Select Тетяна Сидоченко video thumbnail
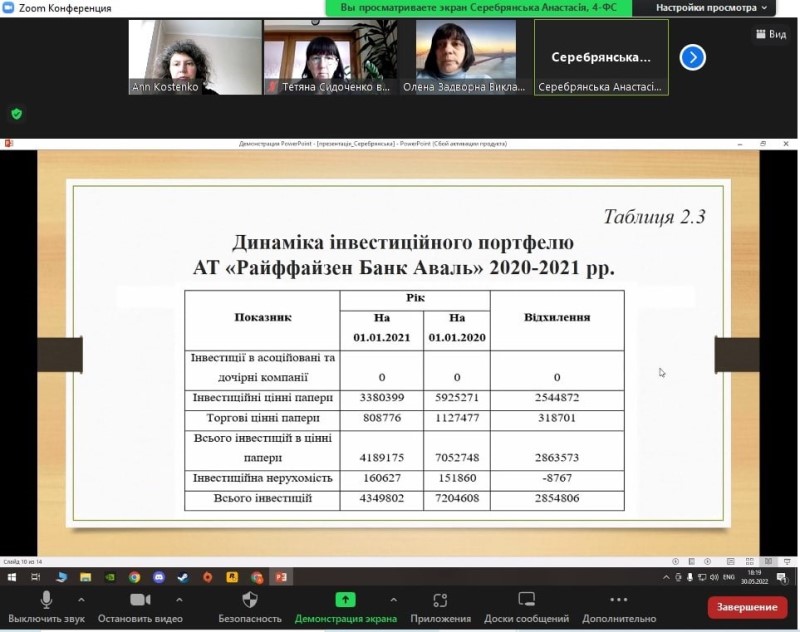This screenshot has height=632, width=800. tap(331, 57)
